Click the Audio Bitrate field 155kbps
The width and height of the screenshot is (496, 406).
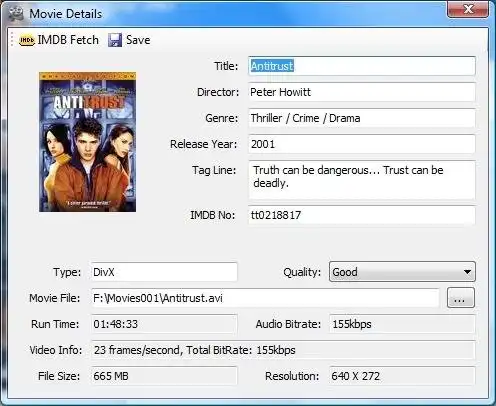coord(402,324)
